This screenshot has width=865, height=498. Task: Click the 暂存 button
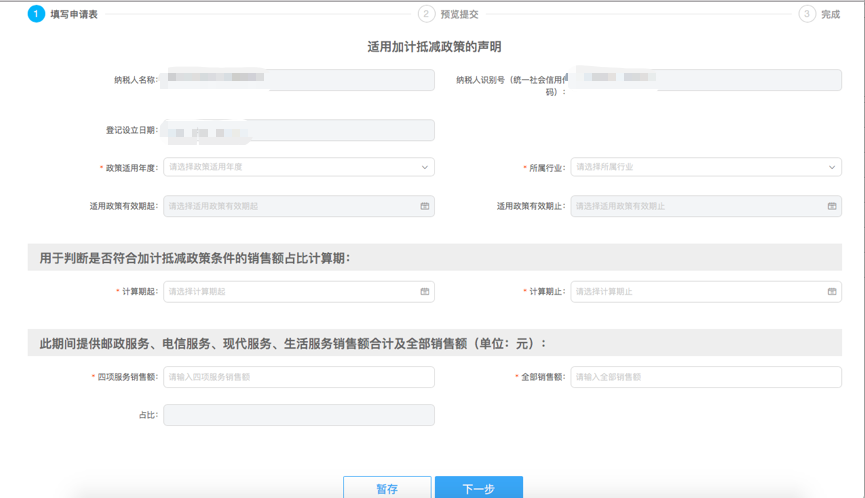point(387,488)
